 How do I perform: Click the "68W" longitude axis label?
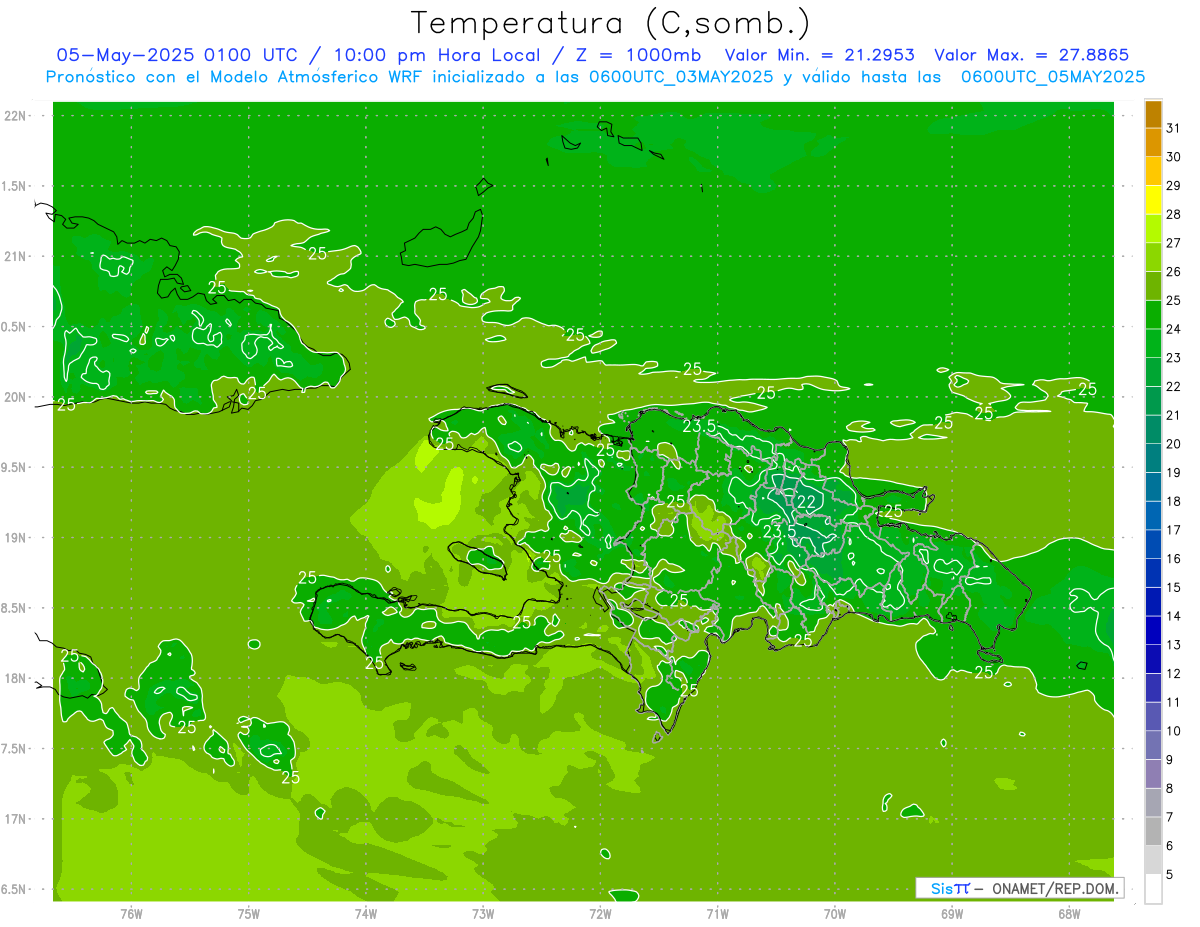pyautogui.click(x=1069, y=914)
